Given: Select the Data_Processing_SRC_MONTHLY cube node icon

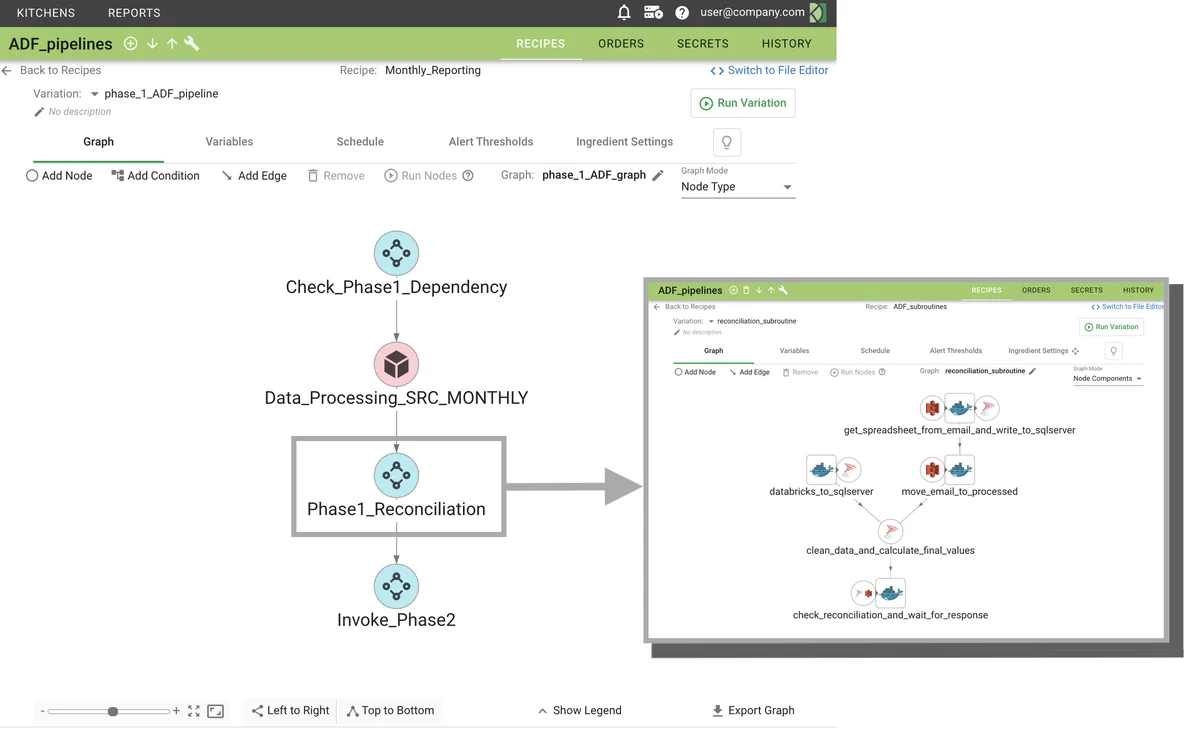Looking at the screenshot, I should (396, 365).
